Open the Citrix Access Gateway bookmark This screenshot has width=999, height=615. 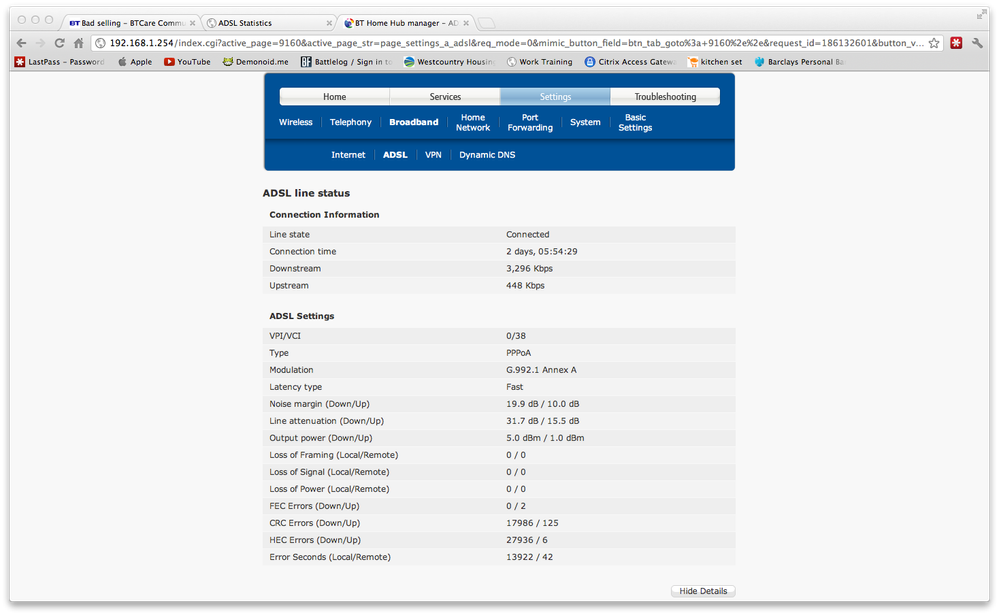630,62
